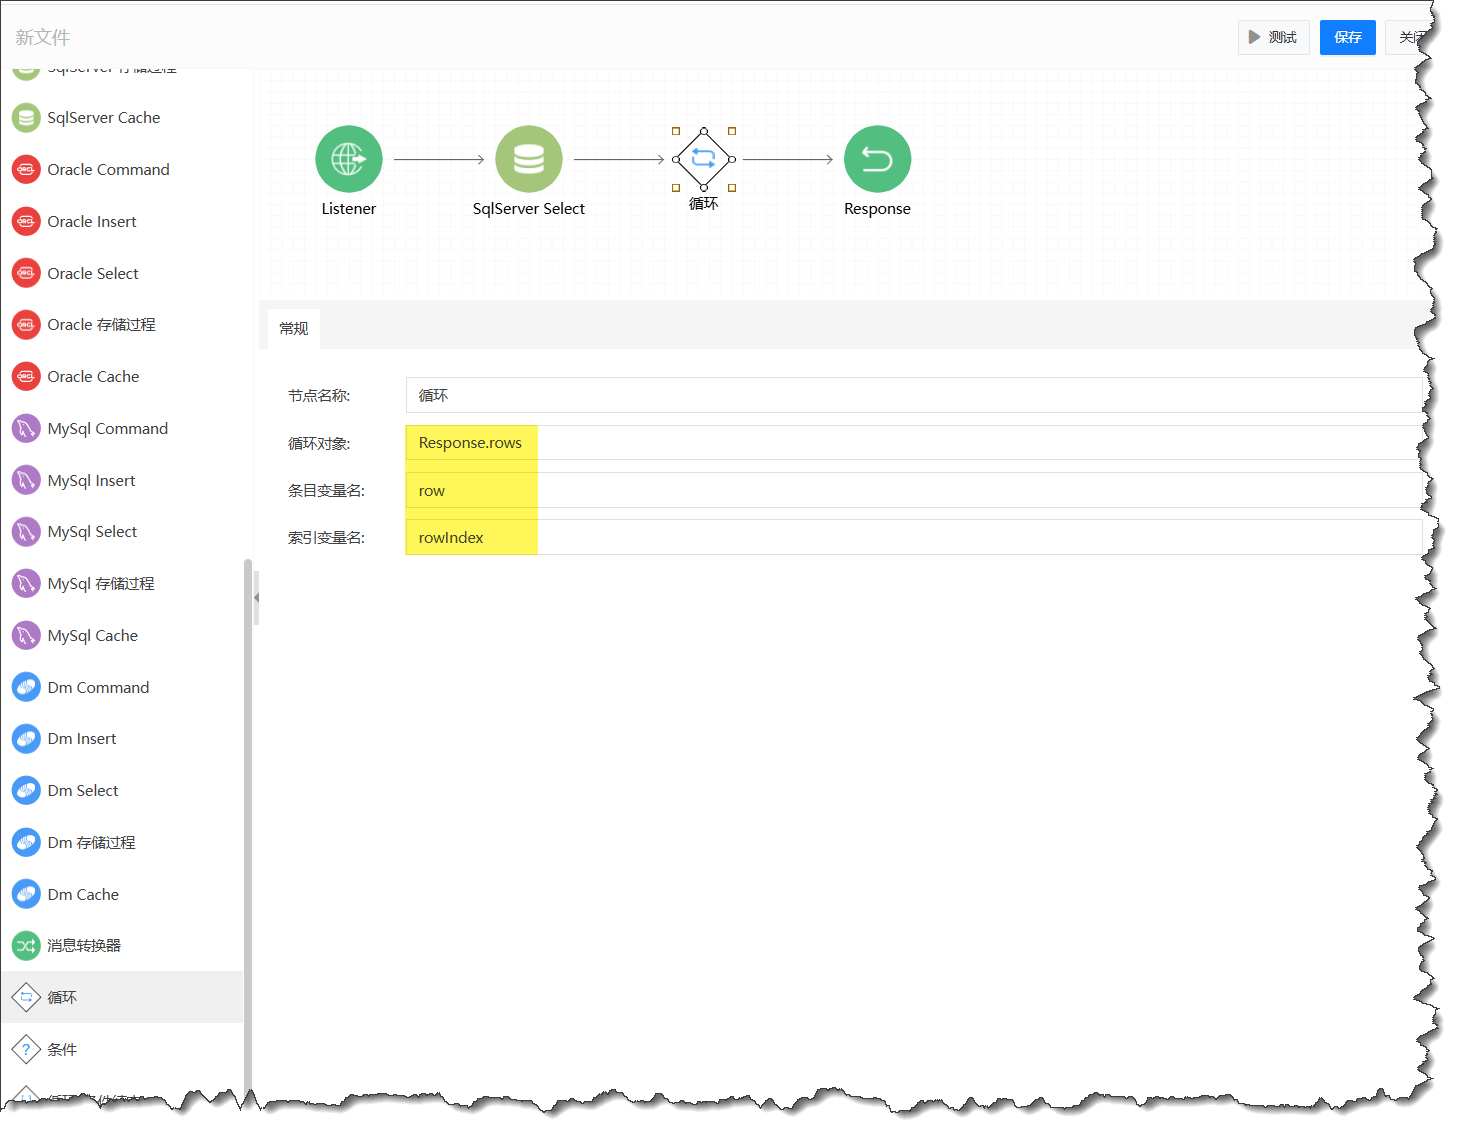
Task: Select the loop diamond node on canvas
Action: pos(703,159)
